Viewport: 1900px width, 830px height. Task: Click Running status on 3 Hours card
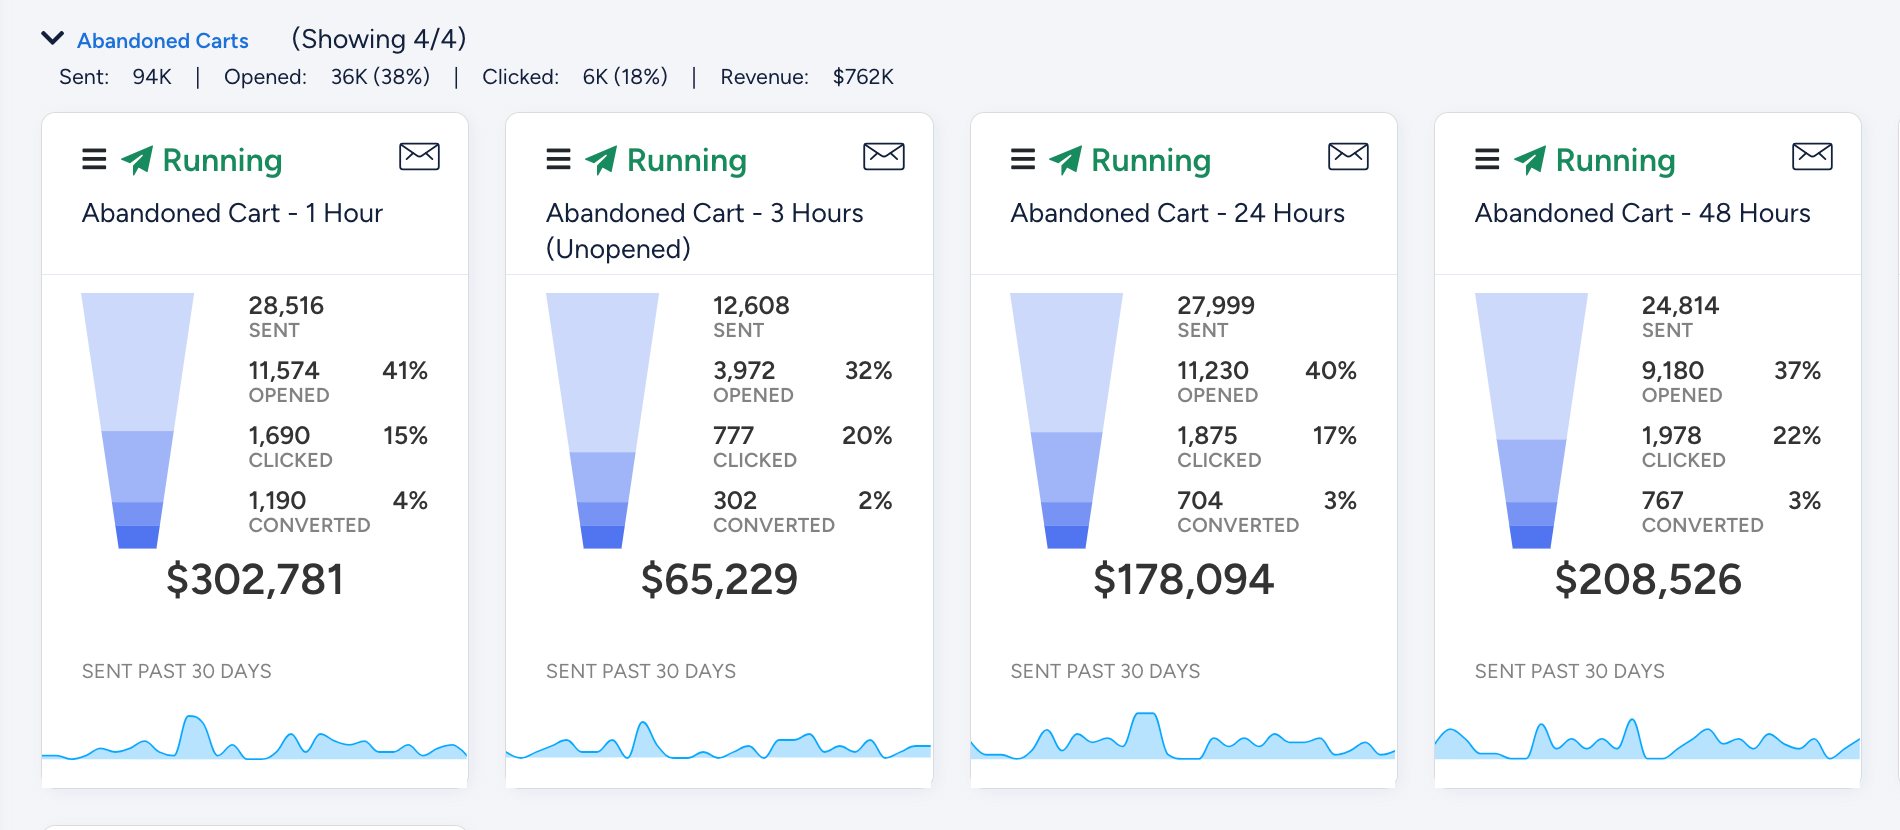coord(666,160)
